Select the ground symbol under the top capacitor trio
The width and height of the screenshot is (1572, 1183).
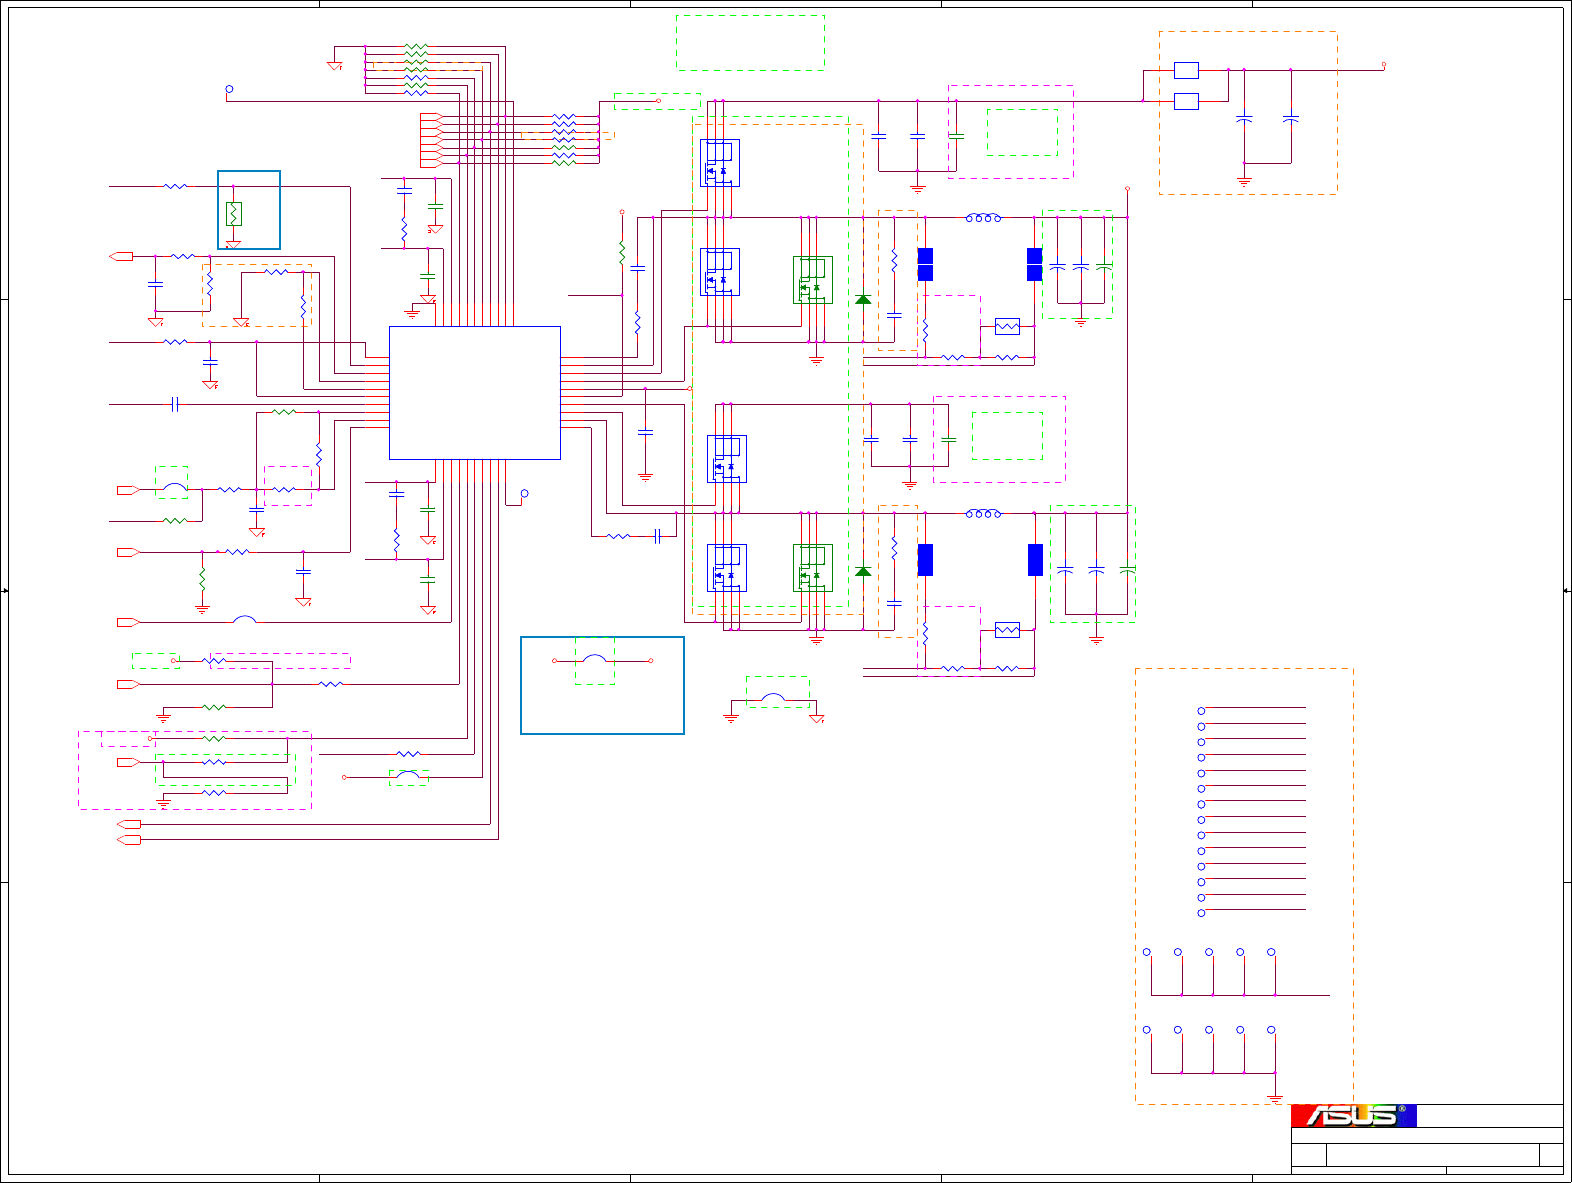[x=917, y=188]
